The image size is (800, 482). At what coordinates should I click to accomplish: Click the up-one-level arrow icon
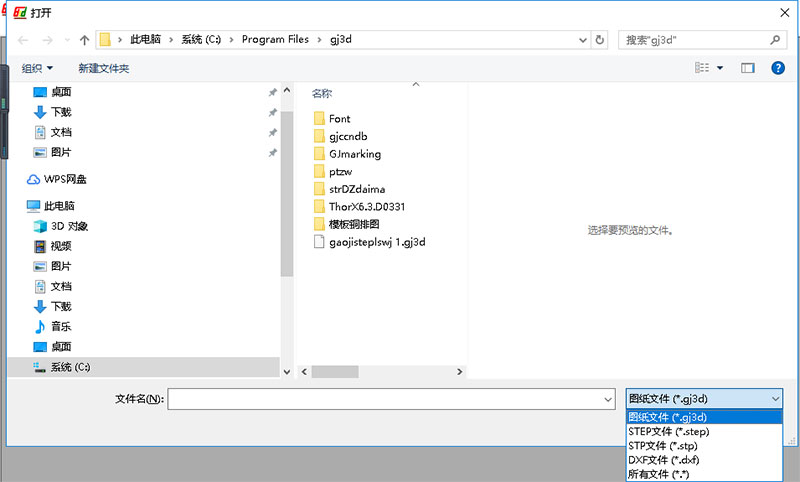84,40
